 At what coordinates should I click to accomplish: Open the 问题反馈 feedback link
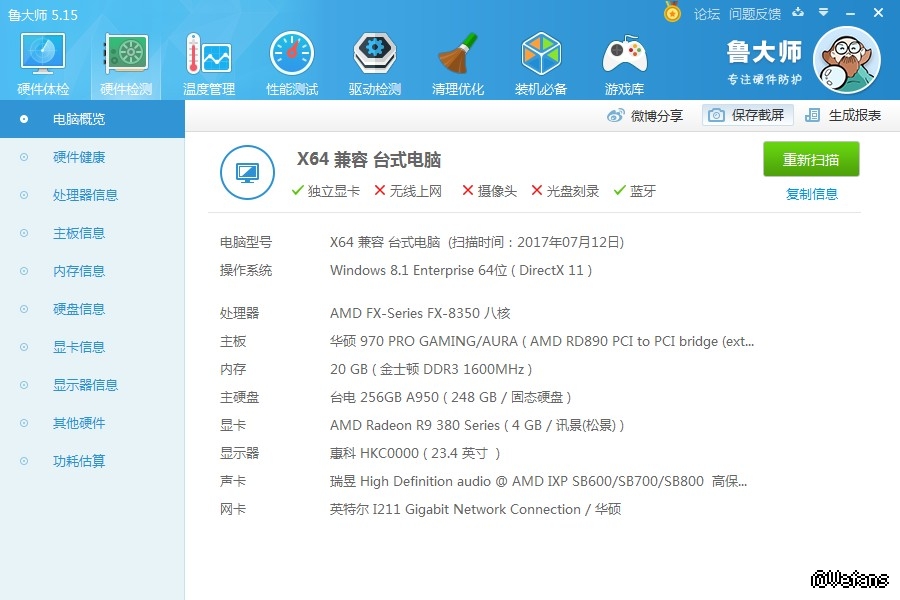click(x=754, y=14)
